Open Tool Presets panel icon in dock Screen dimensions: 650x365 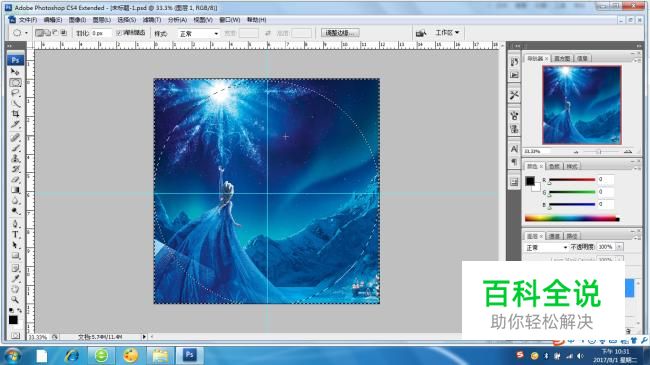[x=514, y=95]
